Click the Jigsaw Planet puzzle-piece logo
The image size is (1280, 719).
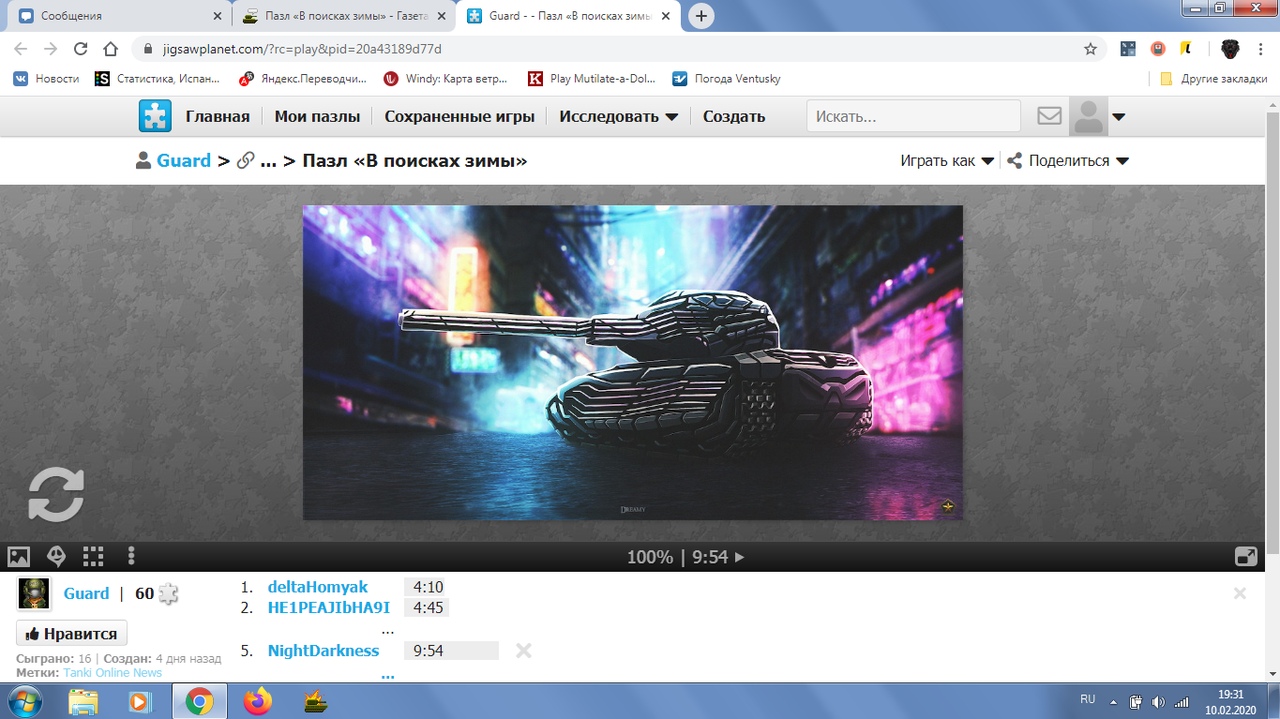pos(155,116)
